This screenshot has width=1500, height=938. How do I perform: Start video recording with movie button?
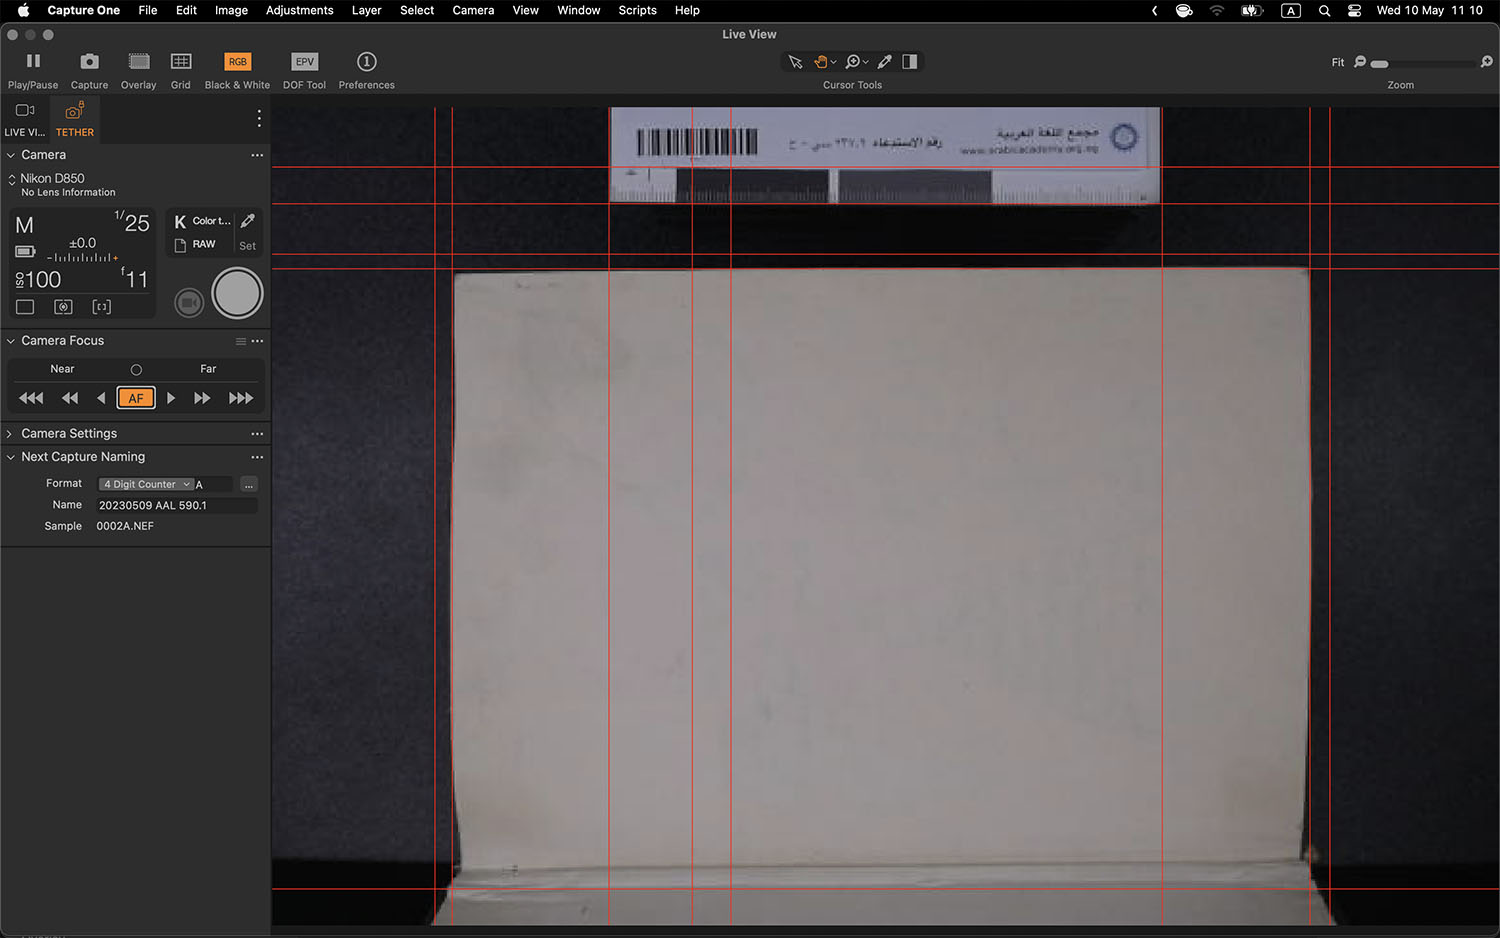[189, 302]
